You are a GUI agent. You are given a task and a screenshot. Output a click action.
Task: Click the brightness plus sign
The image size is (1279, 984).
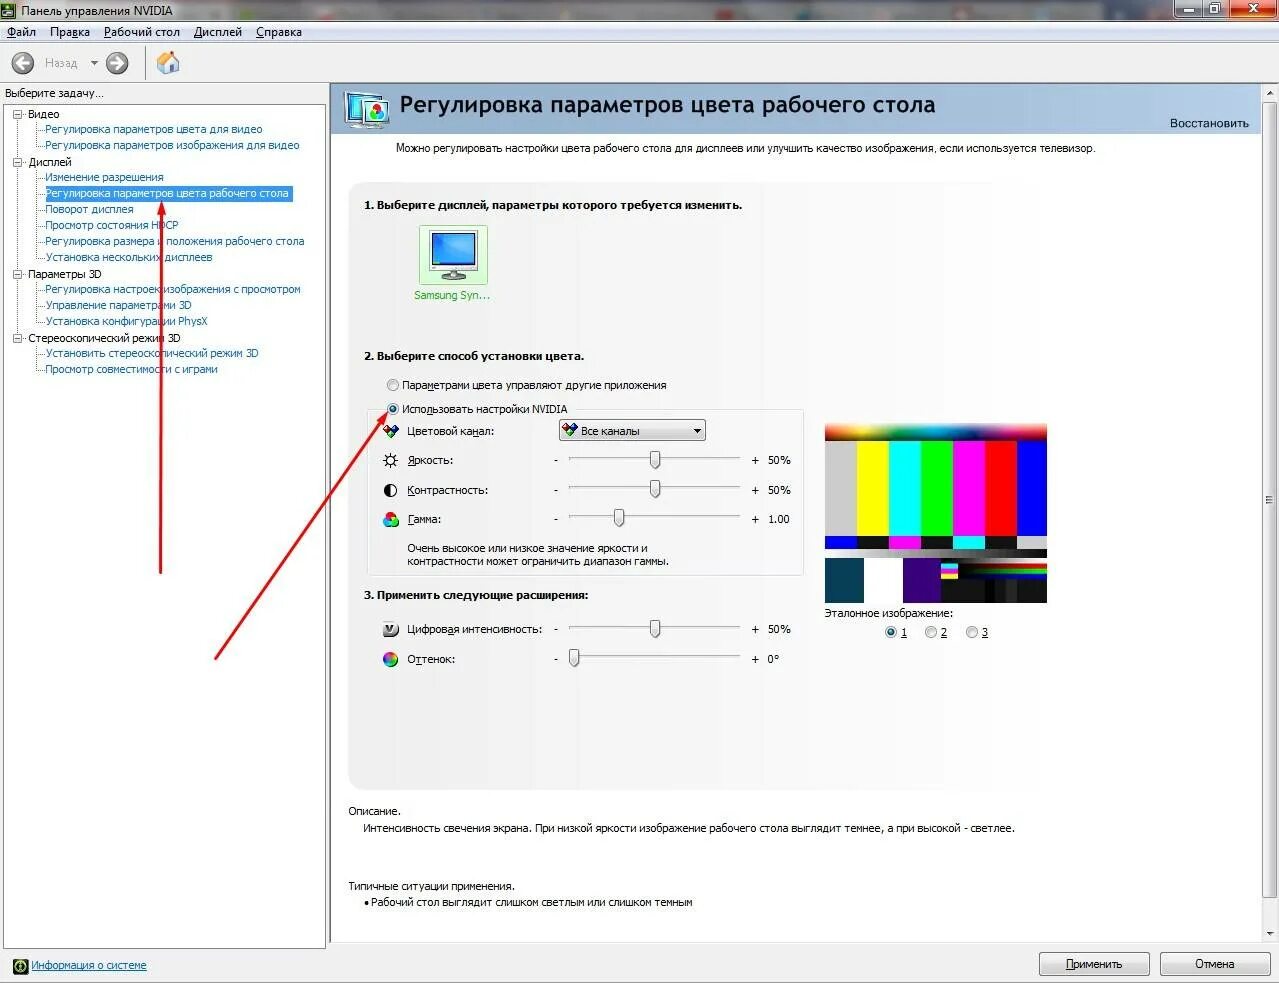[x=755, y=461]
